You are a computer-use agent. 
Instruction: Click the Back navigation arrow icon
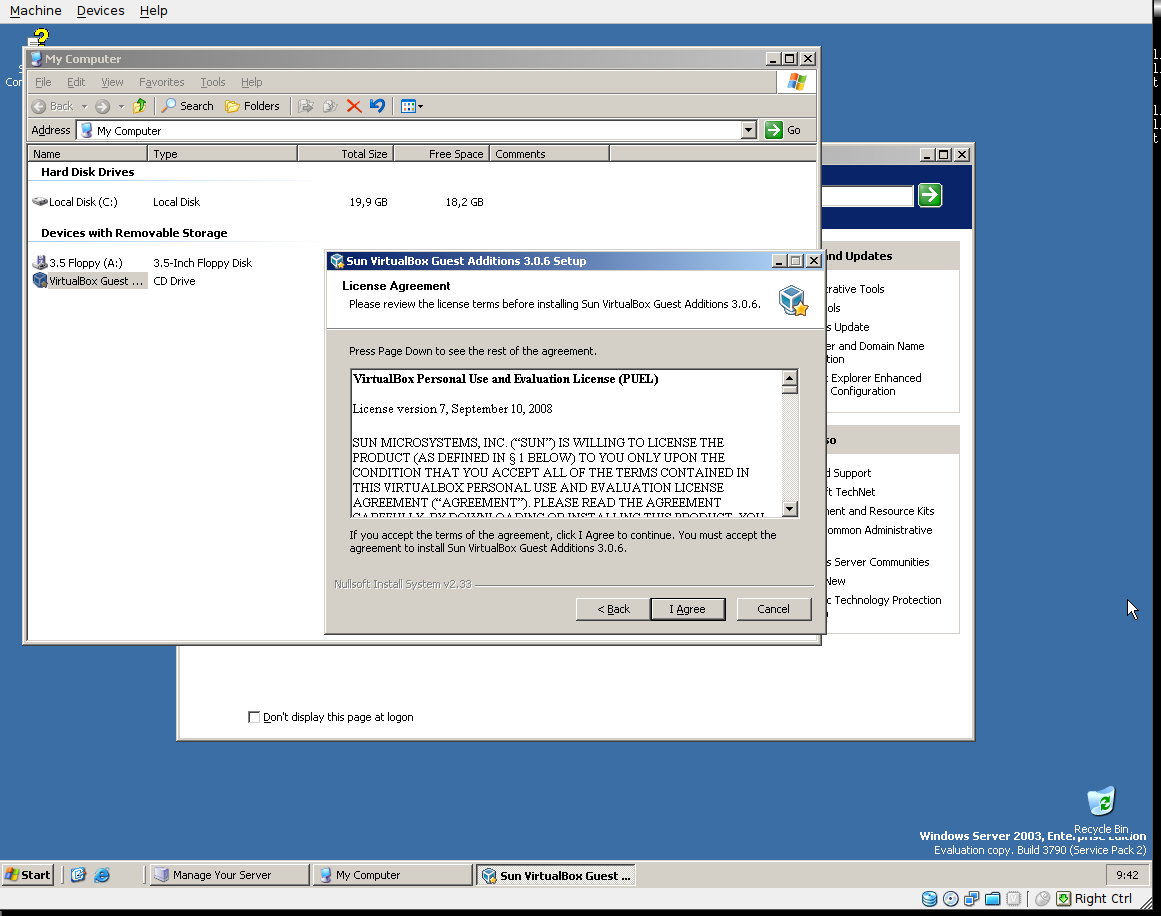39,106
